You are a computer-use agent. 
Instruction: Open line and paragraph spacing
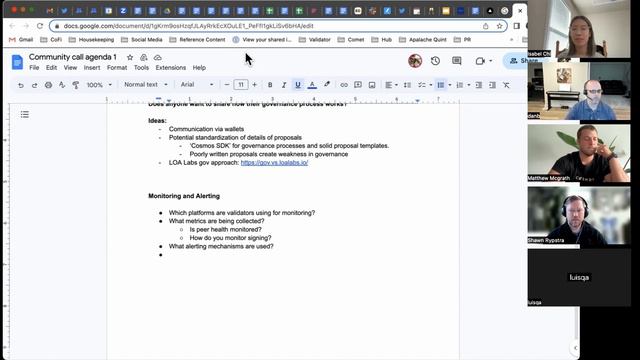click(407, 85)
